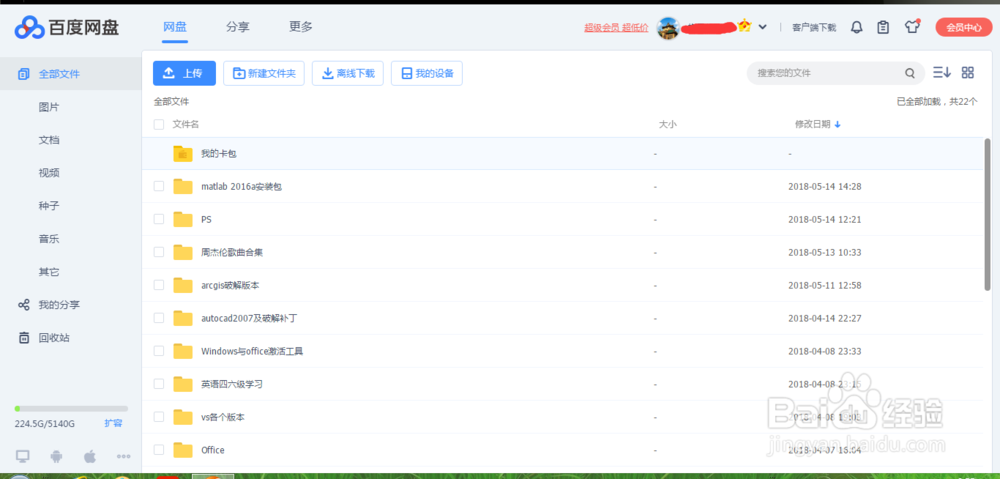Open the arcgis破解版本 folder icon
Screen dimensions: 1000x479
[183, 285]
